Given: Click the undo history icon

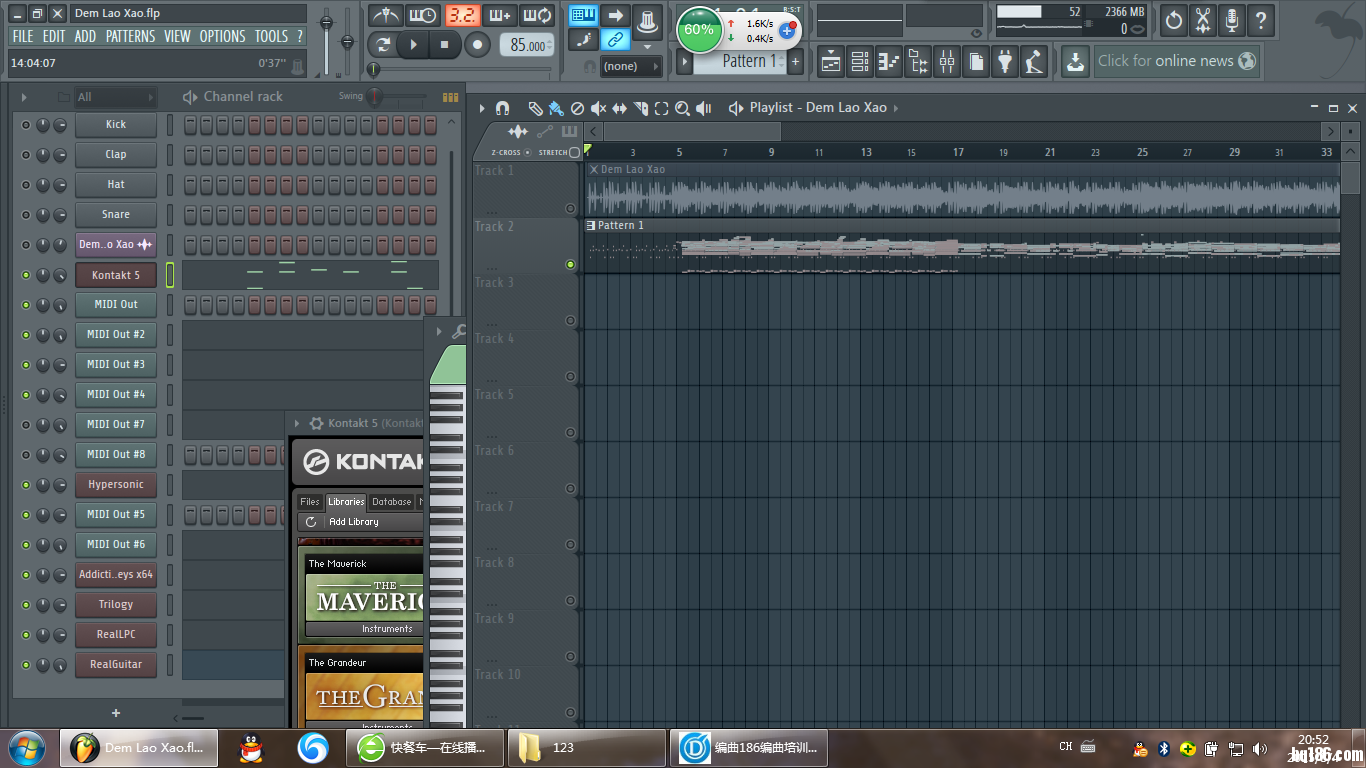Looking at the screenshot, I should [x=1174, y=19].
